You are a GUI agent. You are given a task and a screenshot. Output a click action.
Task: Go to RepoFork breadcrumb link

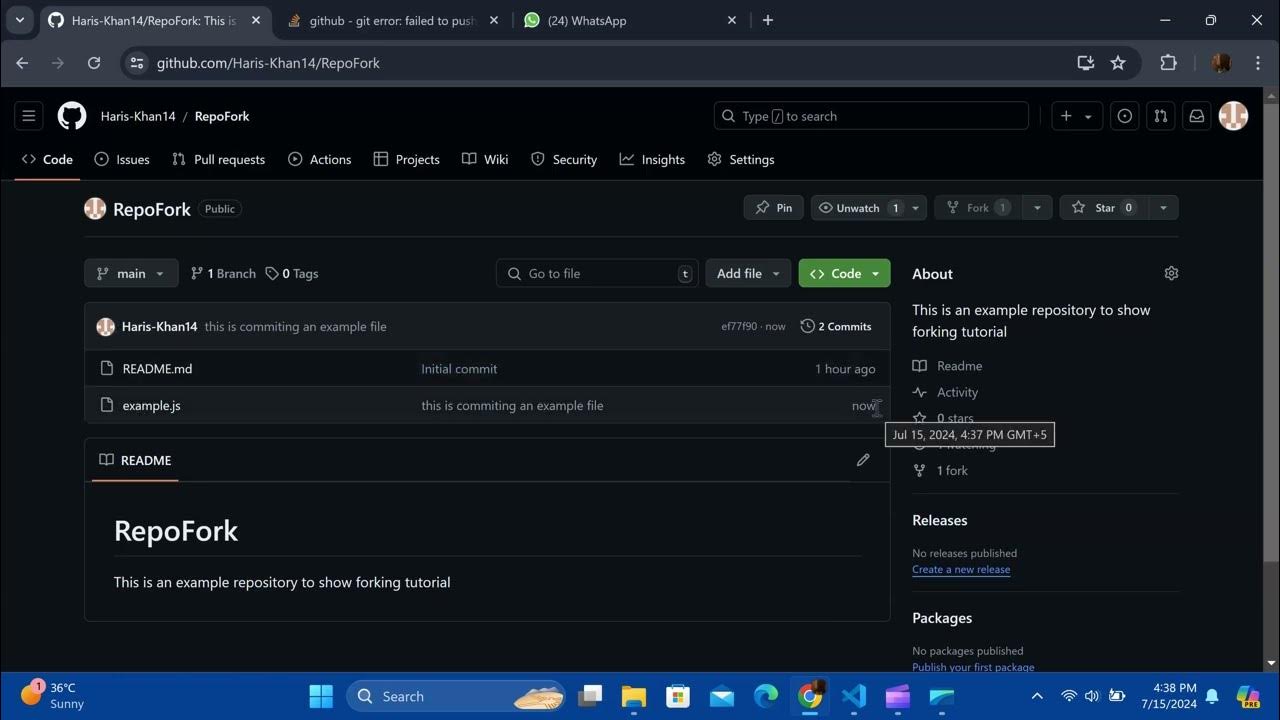(x=222, y=116)
